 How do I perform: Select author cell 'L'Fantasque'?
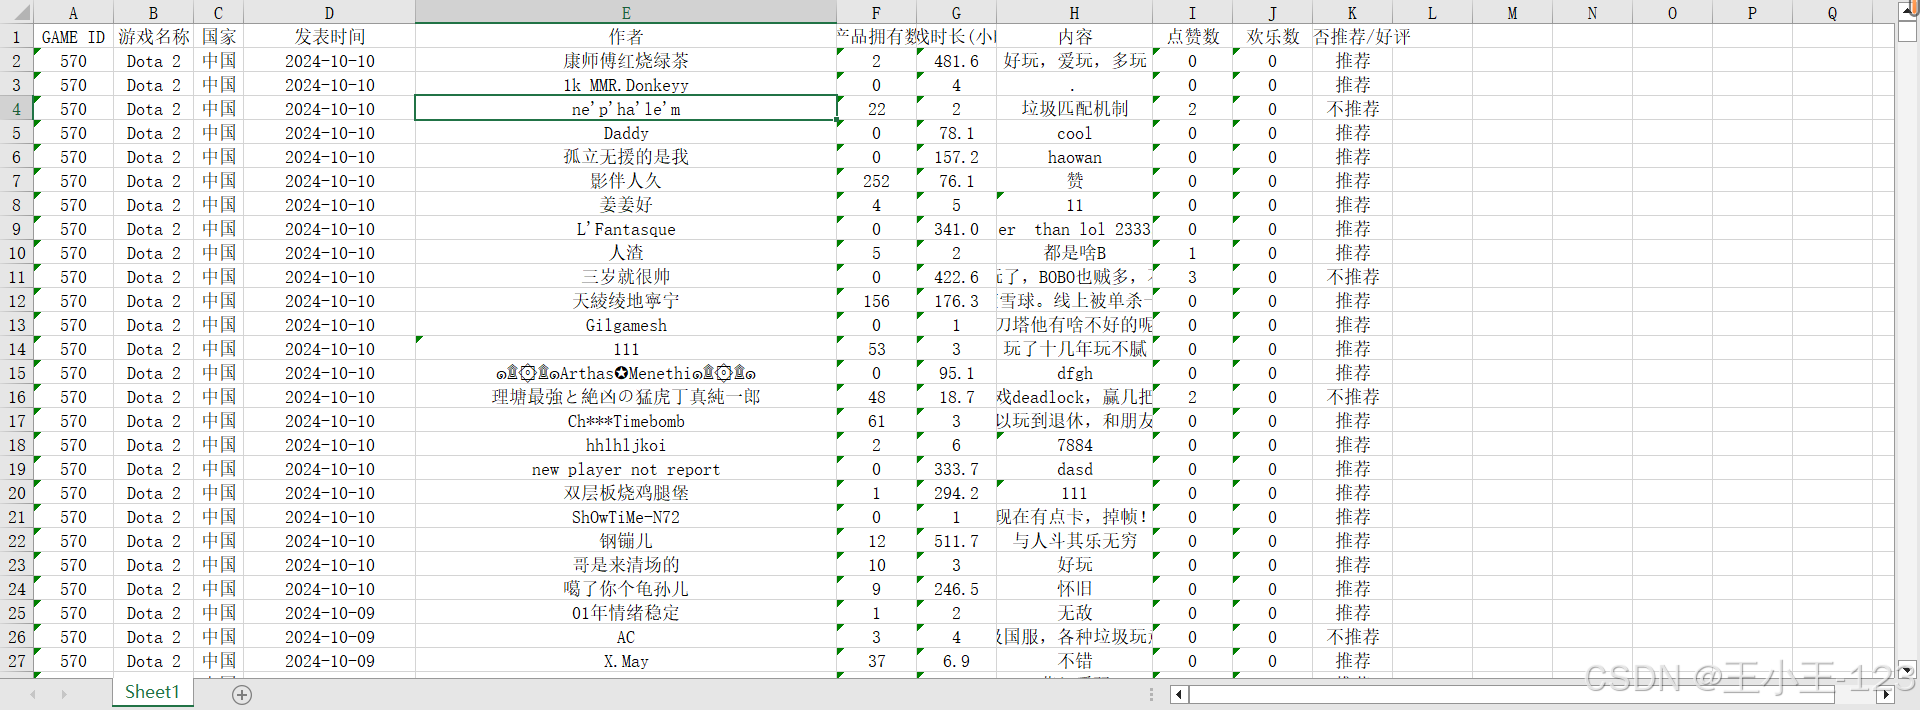point(626,229)
